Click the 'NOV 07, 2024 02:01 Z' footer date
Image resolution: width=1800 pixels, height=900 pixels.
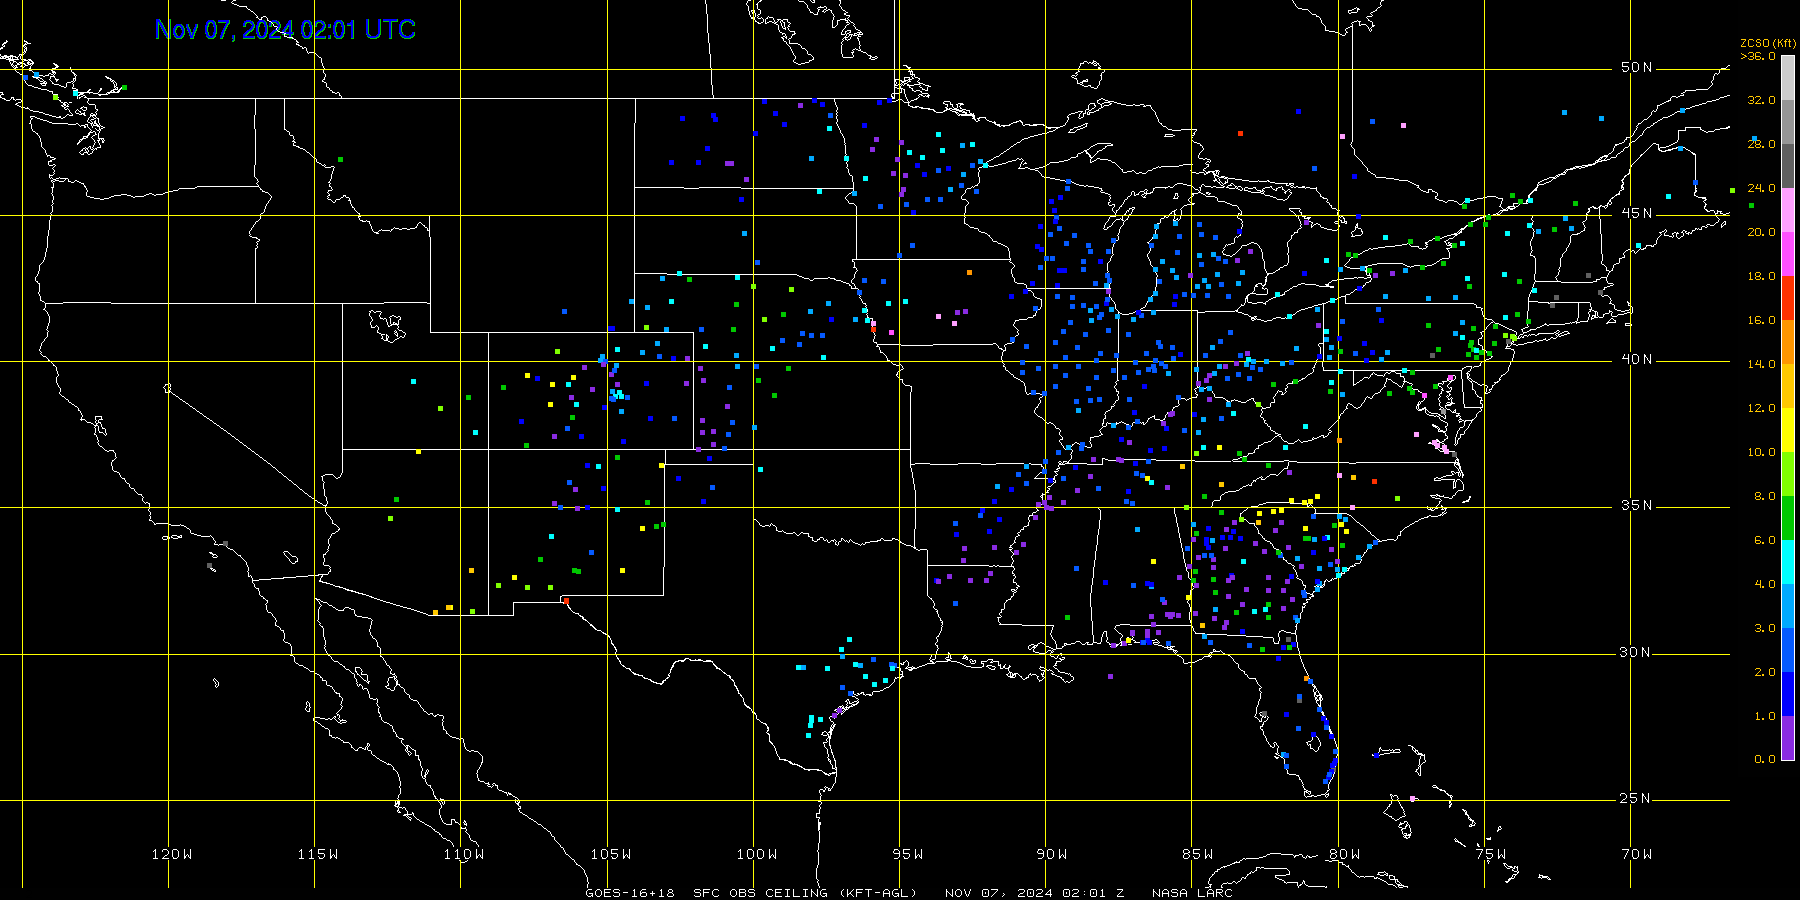1034,893
